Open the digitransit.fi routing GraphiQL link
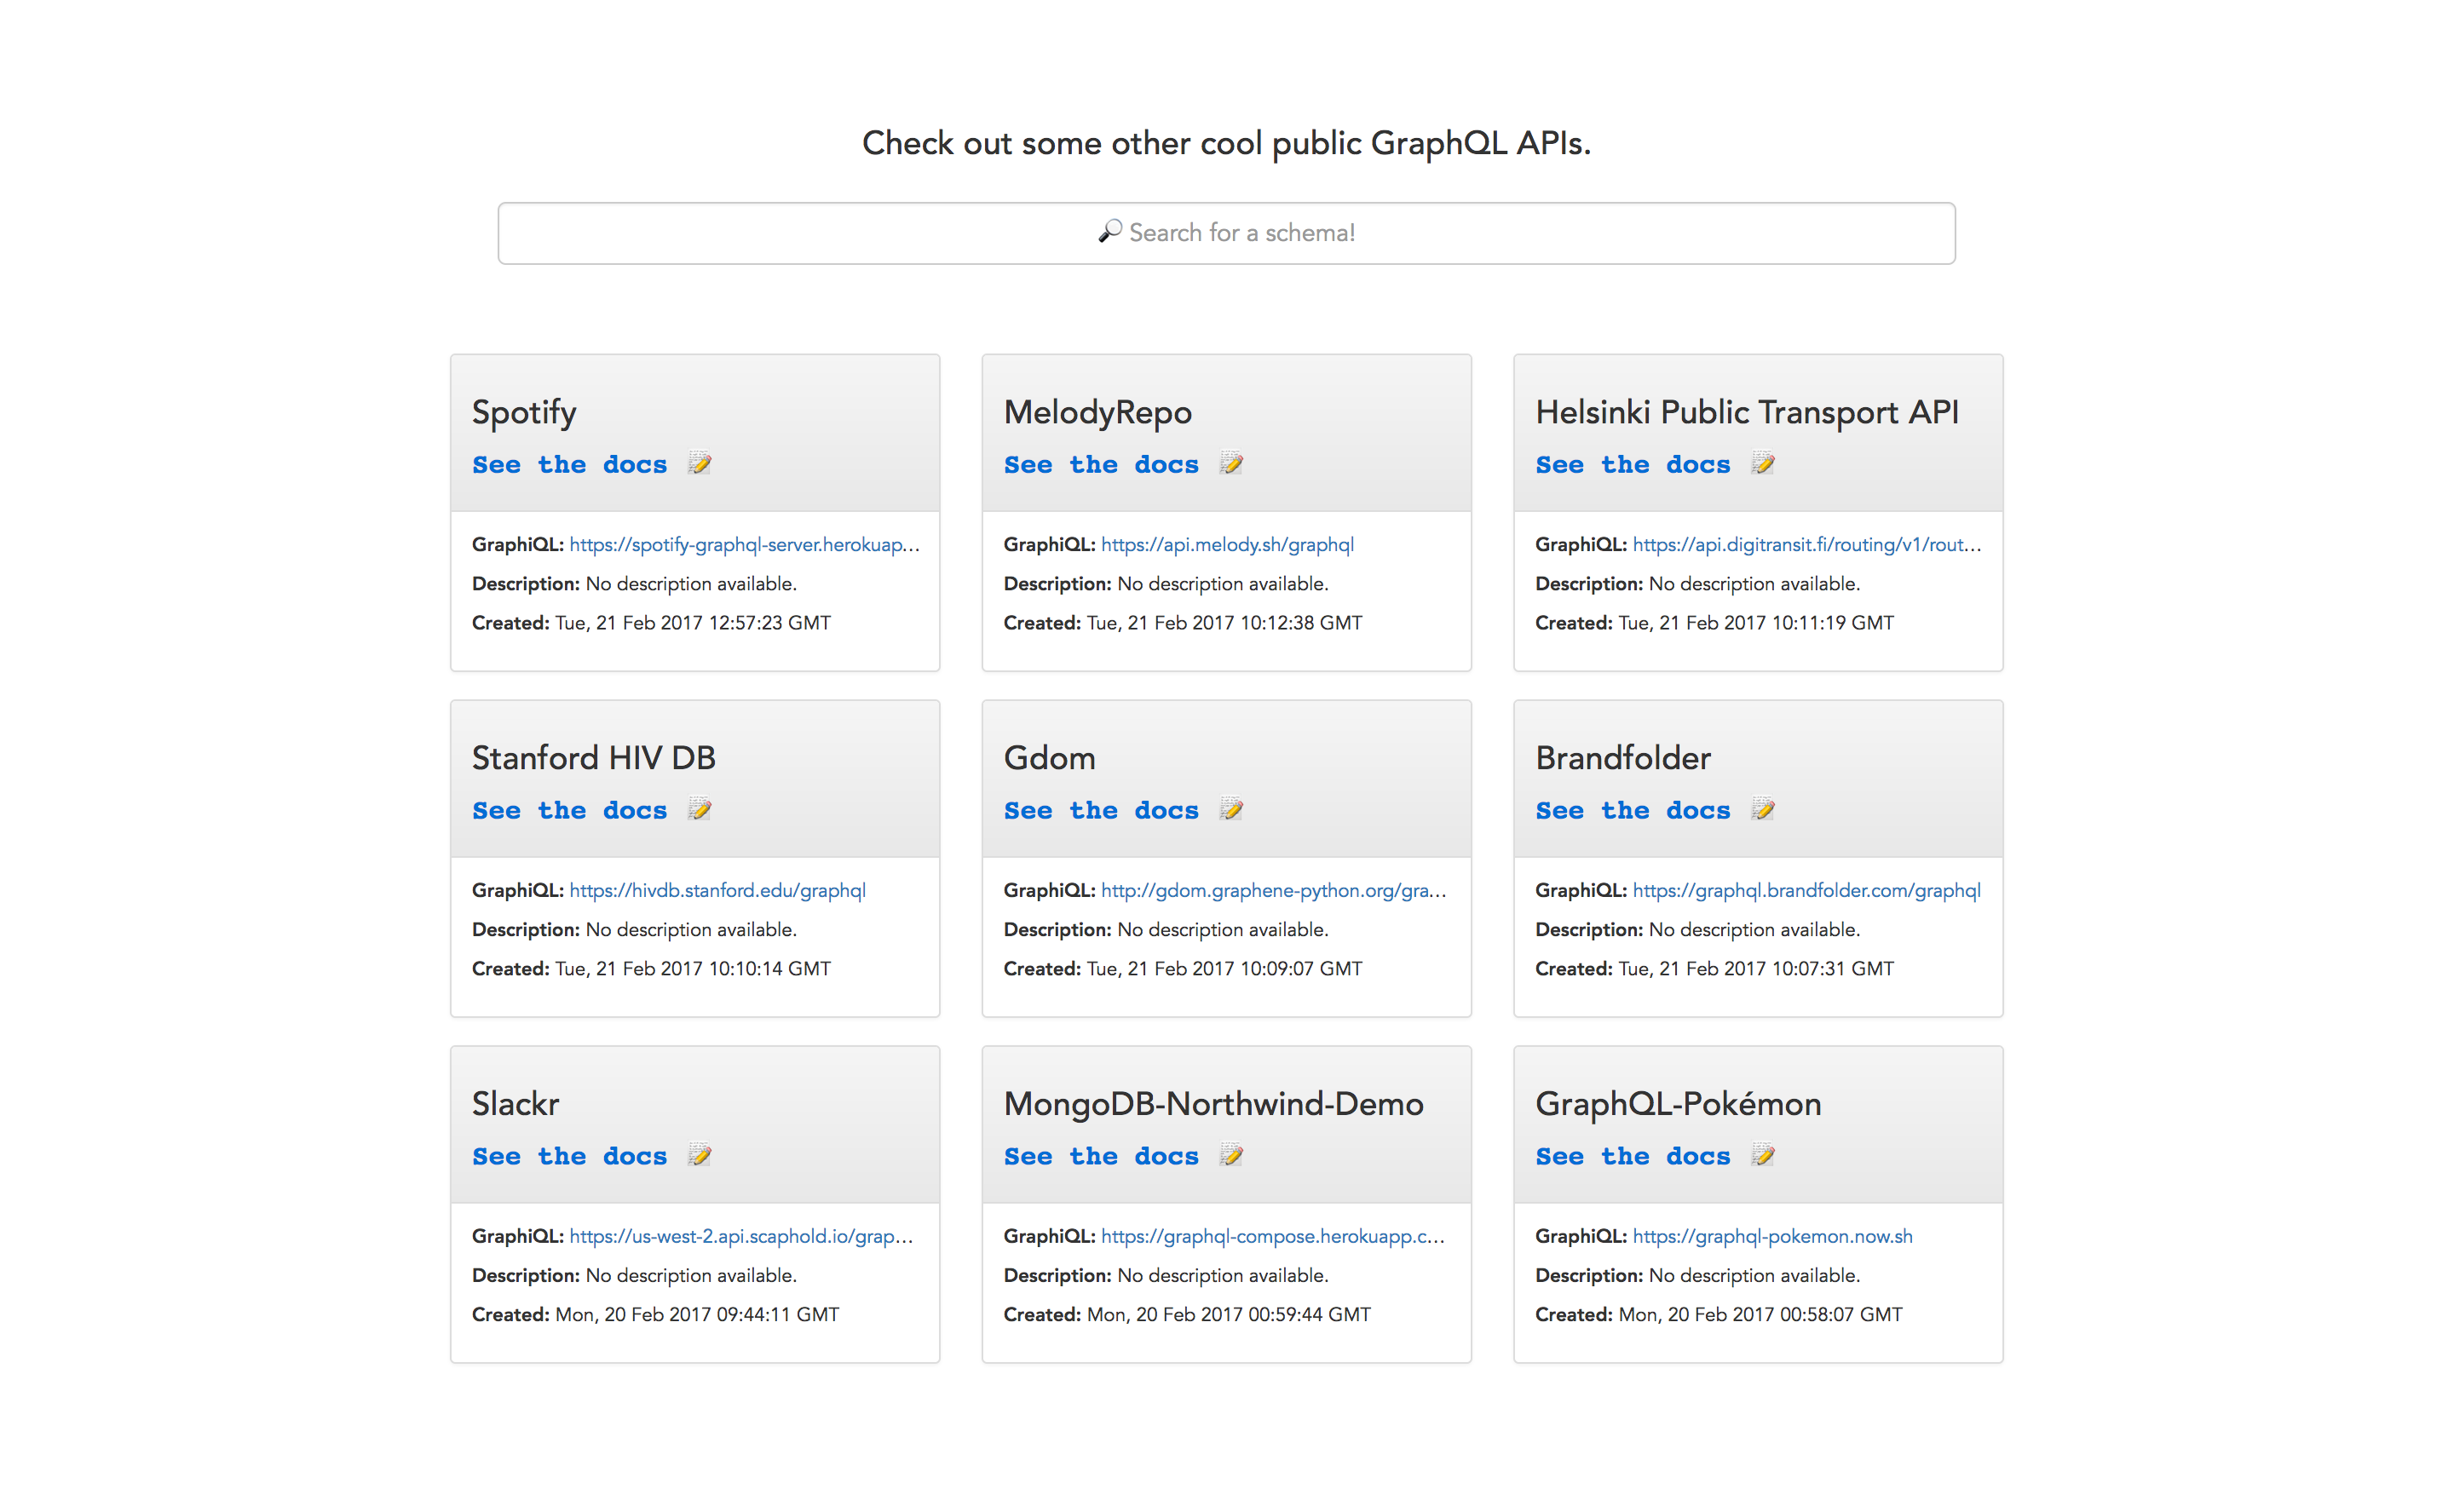Image resolution: width=2454 pixels, height=1512 pixels. point(1806,545)
